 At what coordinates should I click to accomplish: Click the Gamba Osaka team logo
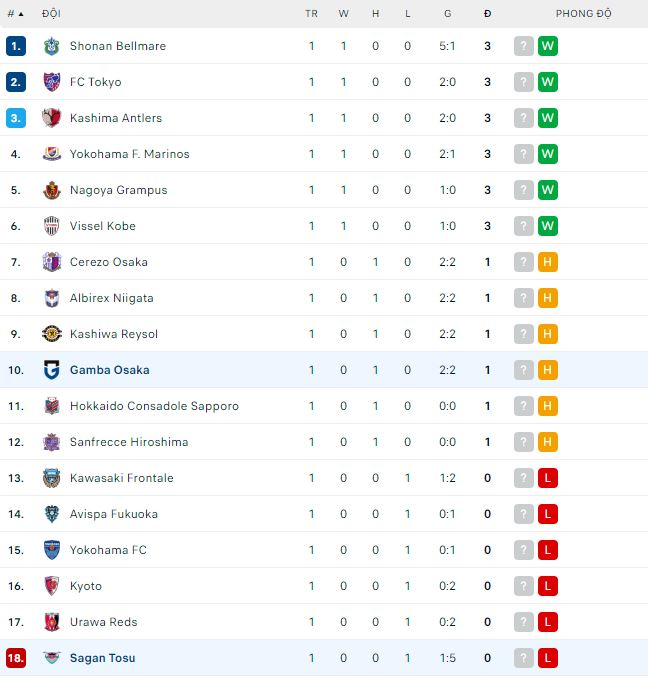tap(52, 370)
